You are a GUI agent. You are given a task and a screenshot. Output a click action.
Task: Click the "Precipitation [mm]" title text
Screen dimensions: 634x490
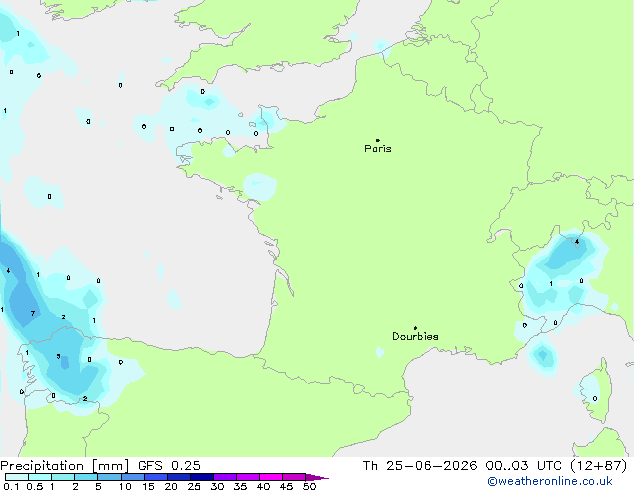click(x=65, y=466)
